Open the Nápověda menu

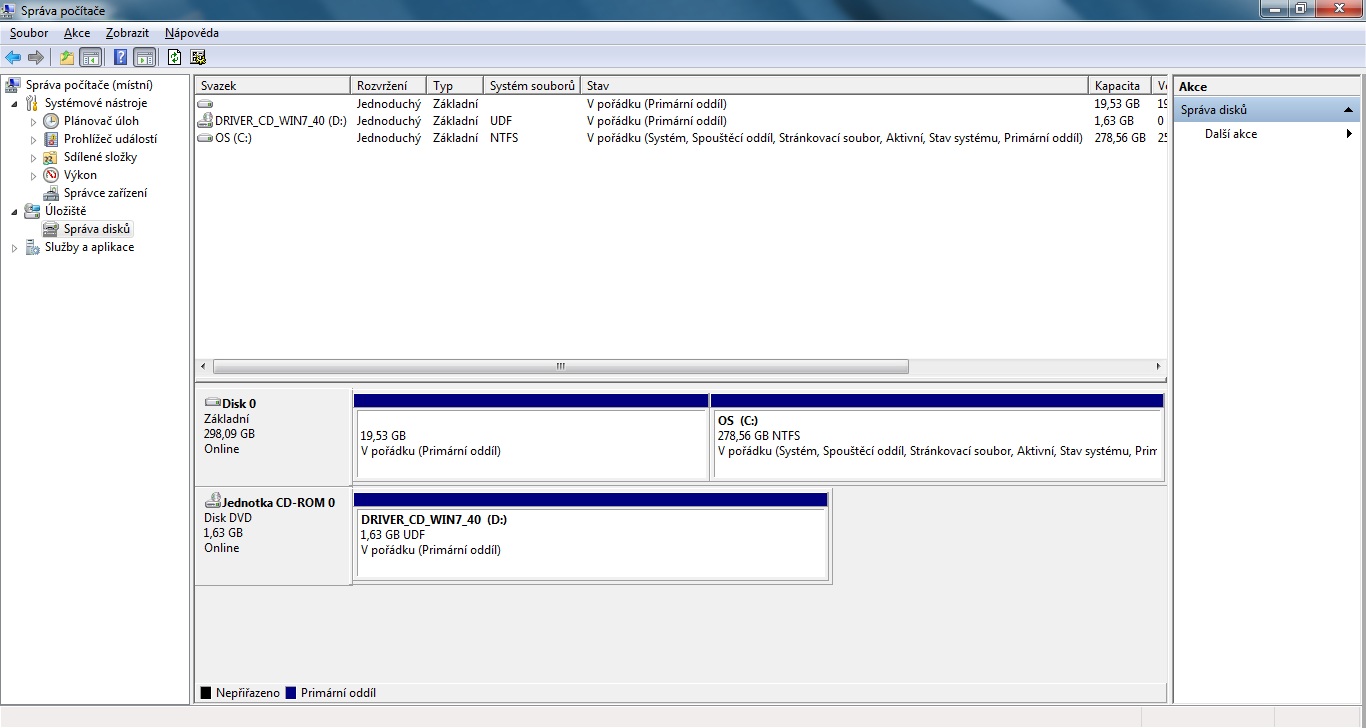(x=192, y=33)
